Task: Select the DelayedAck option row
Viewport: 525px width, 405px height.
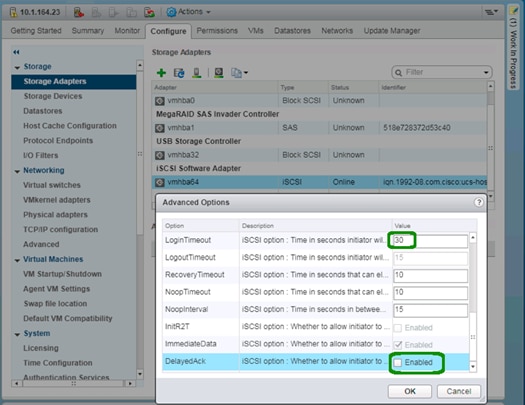Action: pyautogui.click(x=316, y=362)
